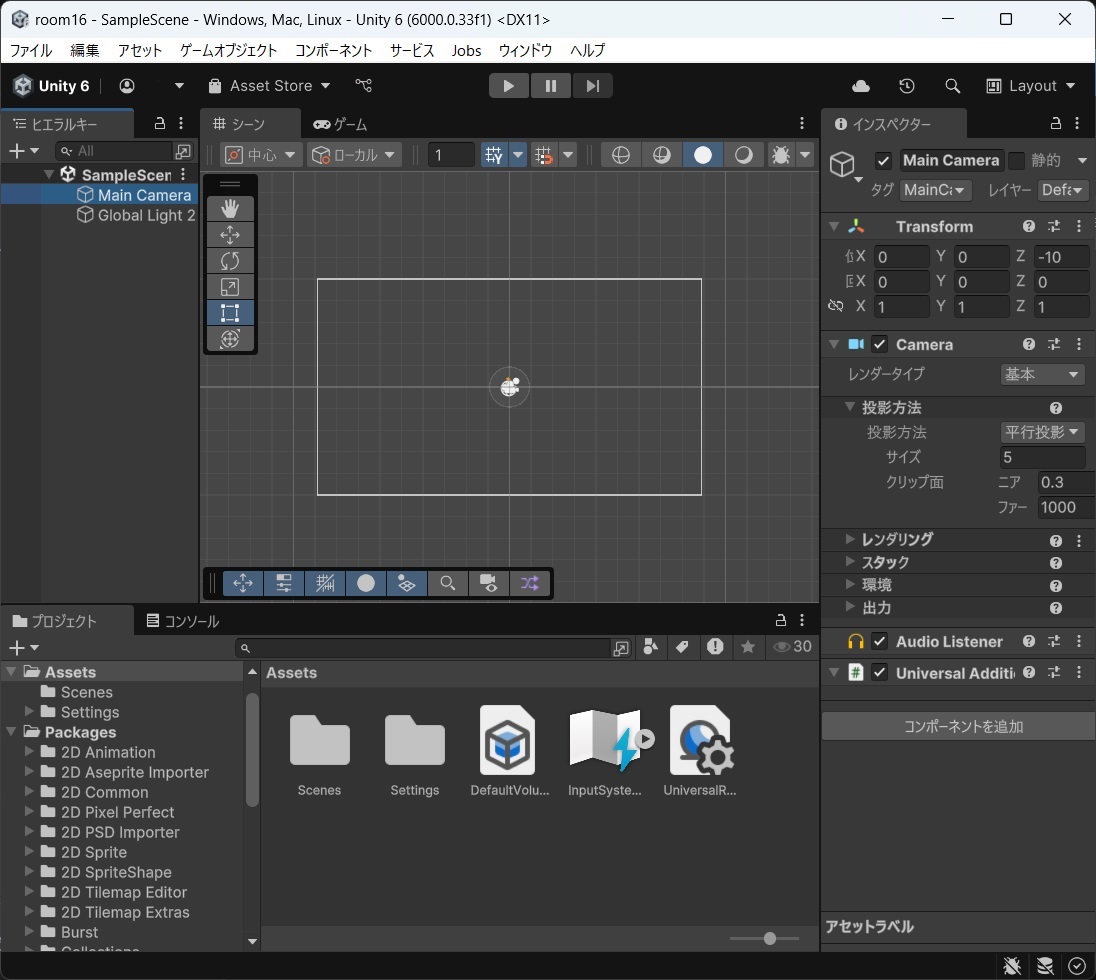Select the Rotate tool in scene view
This screenshot has width=1096, height=980.
click(230, 261)
